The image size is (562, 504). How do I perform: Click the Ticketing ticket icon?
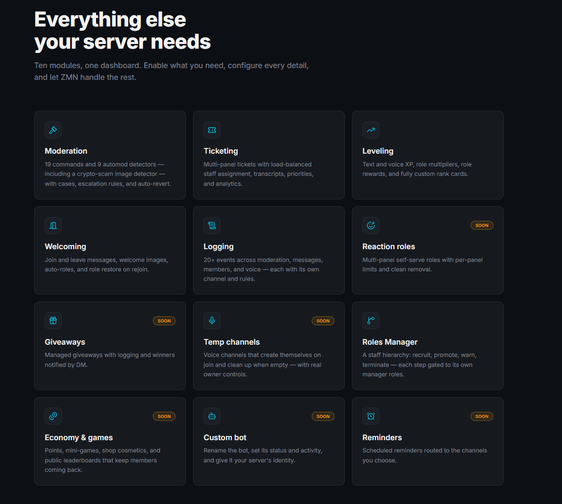[212, 130]
